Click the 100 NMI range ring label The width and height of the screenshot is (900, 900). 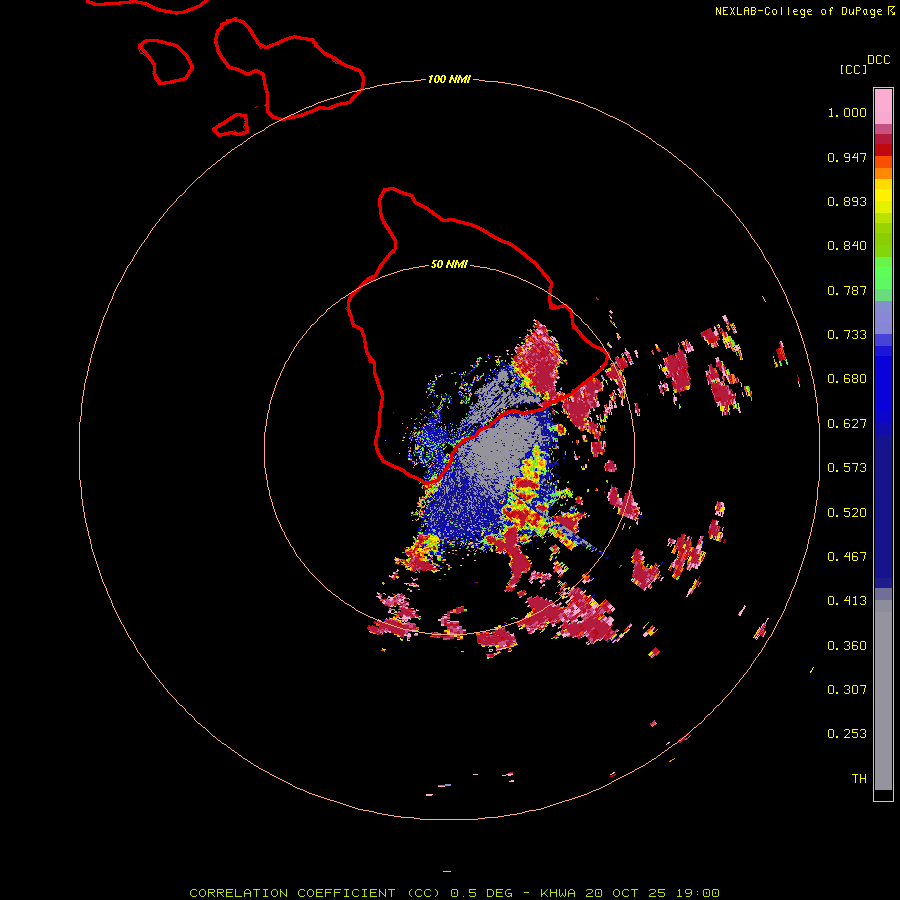tap(449, 79)
